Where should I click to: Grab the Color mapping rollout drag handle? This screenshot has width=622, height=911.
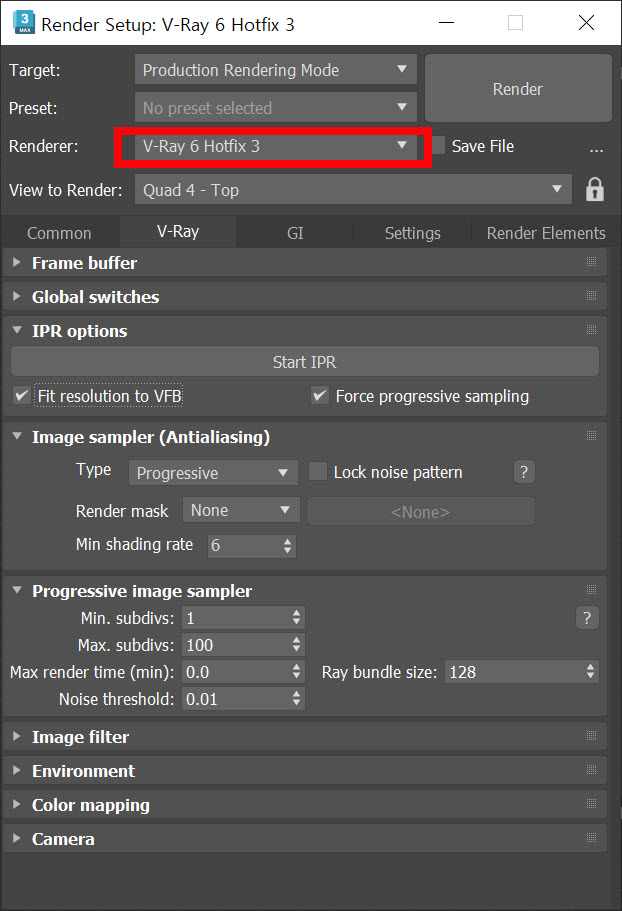(x=591, y=804)
